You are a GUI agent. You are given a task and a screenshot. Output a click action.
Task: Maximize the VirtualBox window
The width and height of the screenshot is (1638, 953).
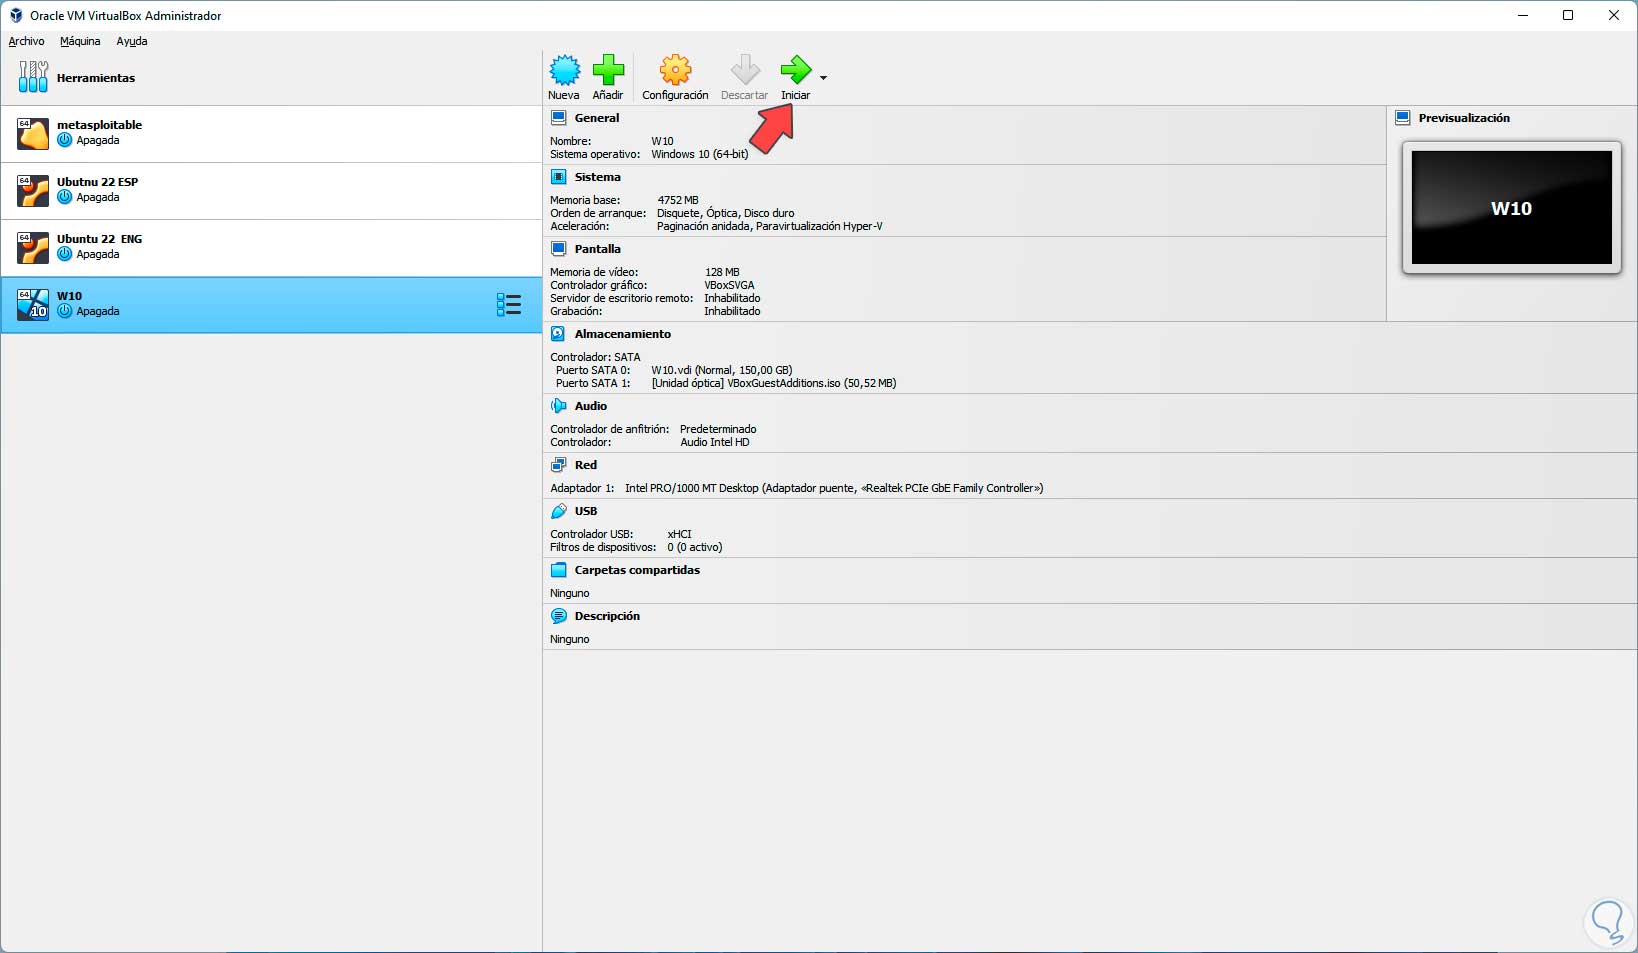click(1568, 16)
